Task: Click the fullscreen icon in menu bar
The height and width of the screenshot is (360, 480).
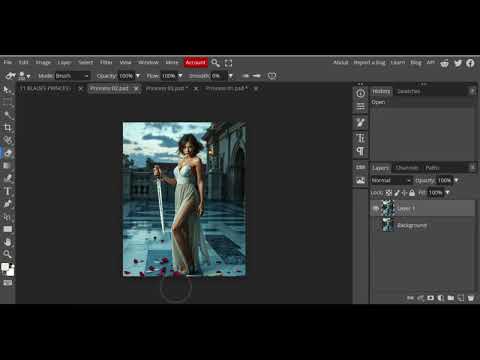Action: [228, 63]
